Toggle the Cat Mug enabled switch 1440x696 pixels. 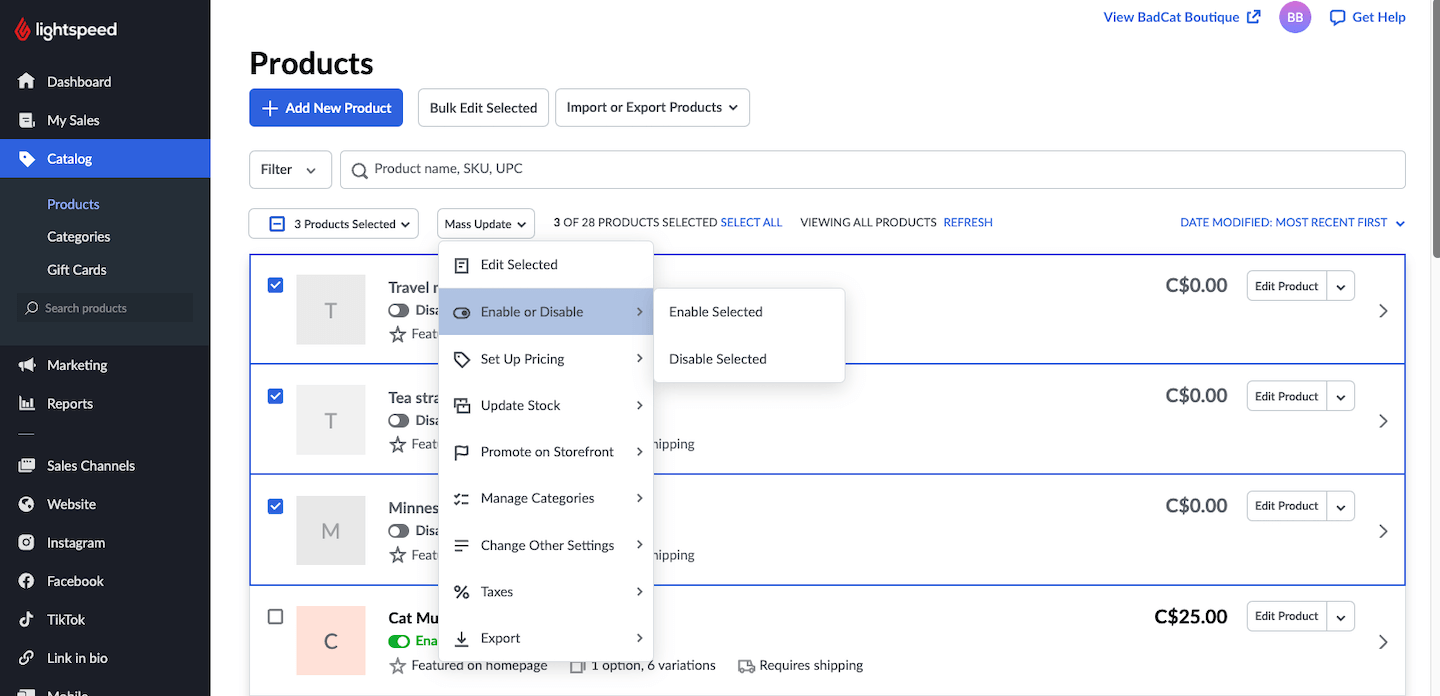pyautogui.click(x=399, y=641)
